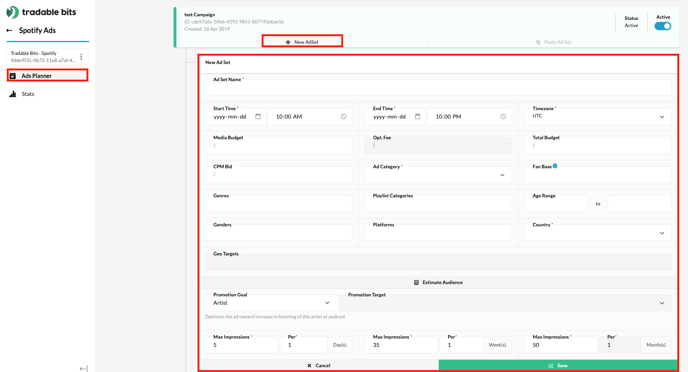Click the CPM Bid field
The height and width of the screenshot is (372, 688).
point(279,174)
